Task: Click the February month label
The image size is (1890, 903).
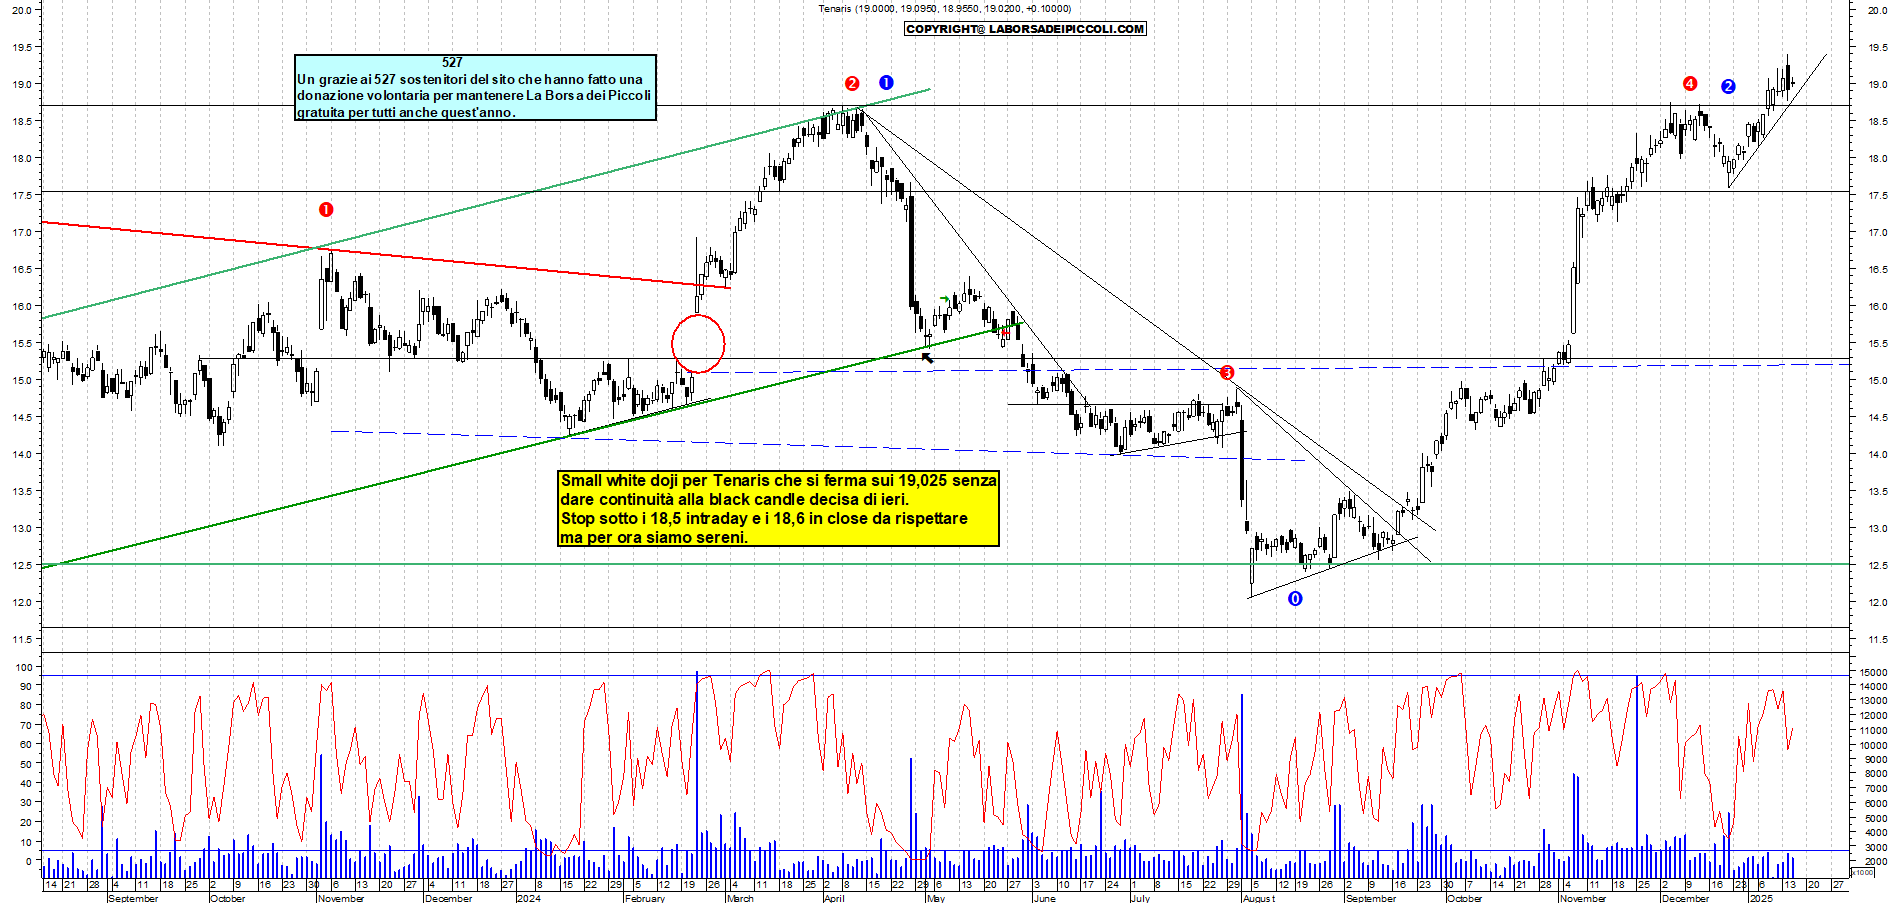Action: (645, 898)
